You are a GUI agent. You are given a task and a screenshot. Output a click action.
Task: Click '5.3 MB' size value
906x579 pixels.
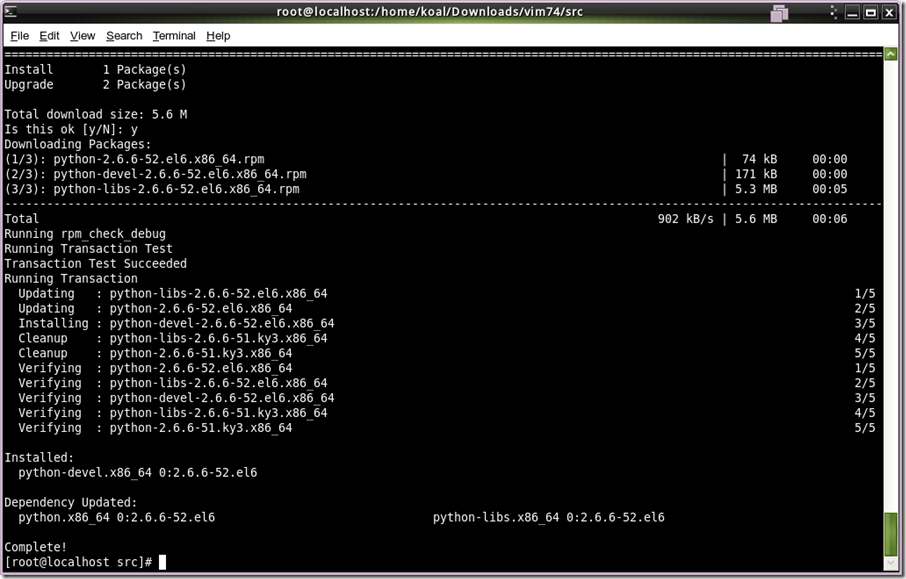tap(756, 189)
